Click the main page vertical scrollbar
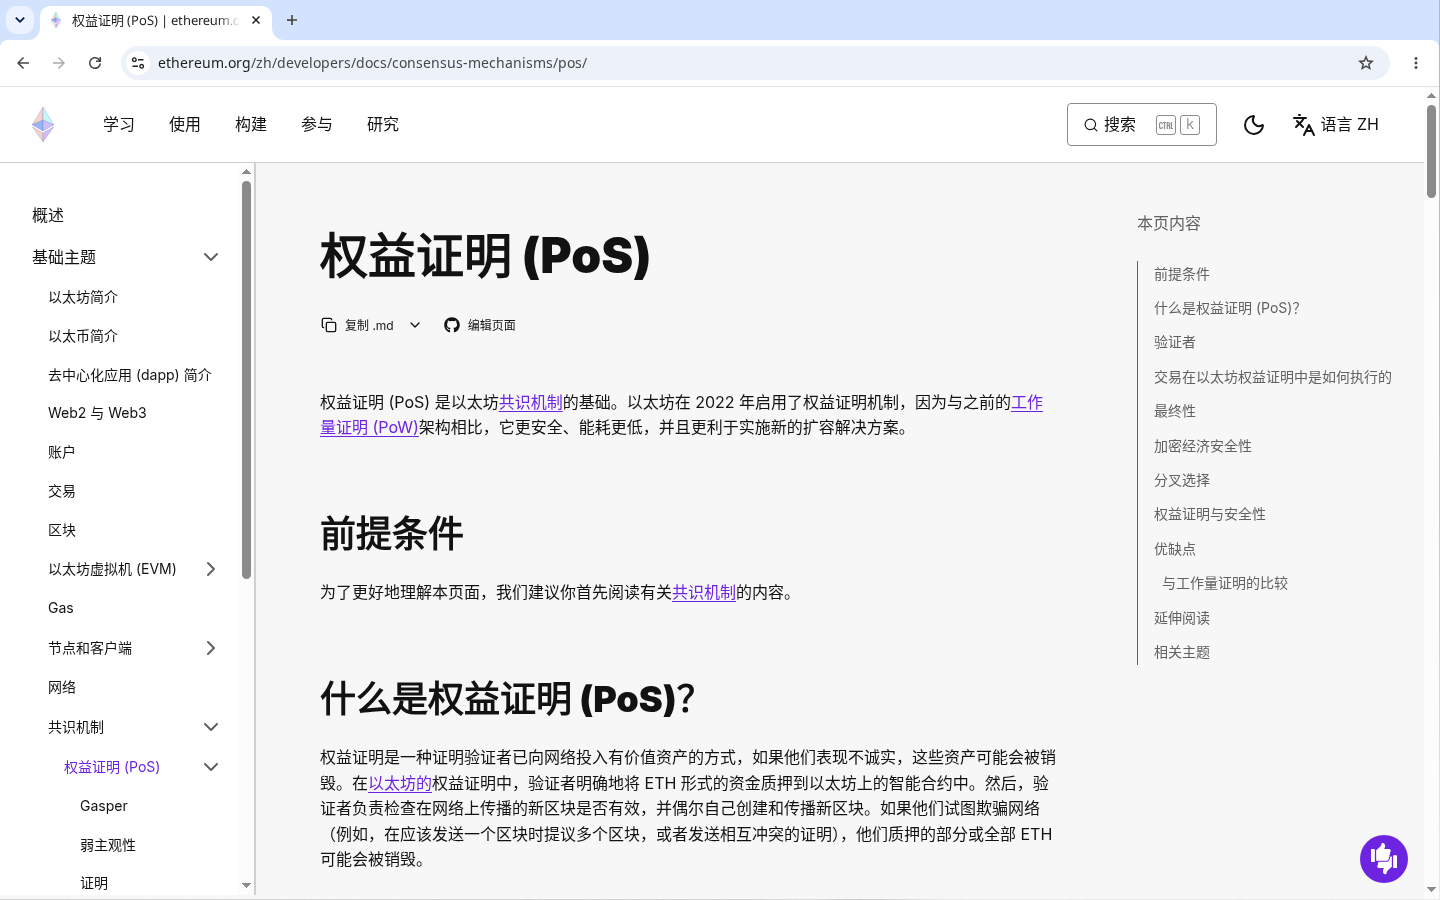The width and height of the screenshot is (1440, 900). point(1432,150)
